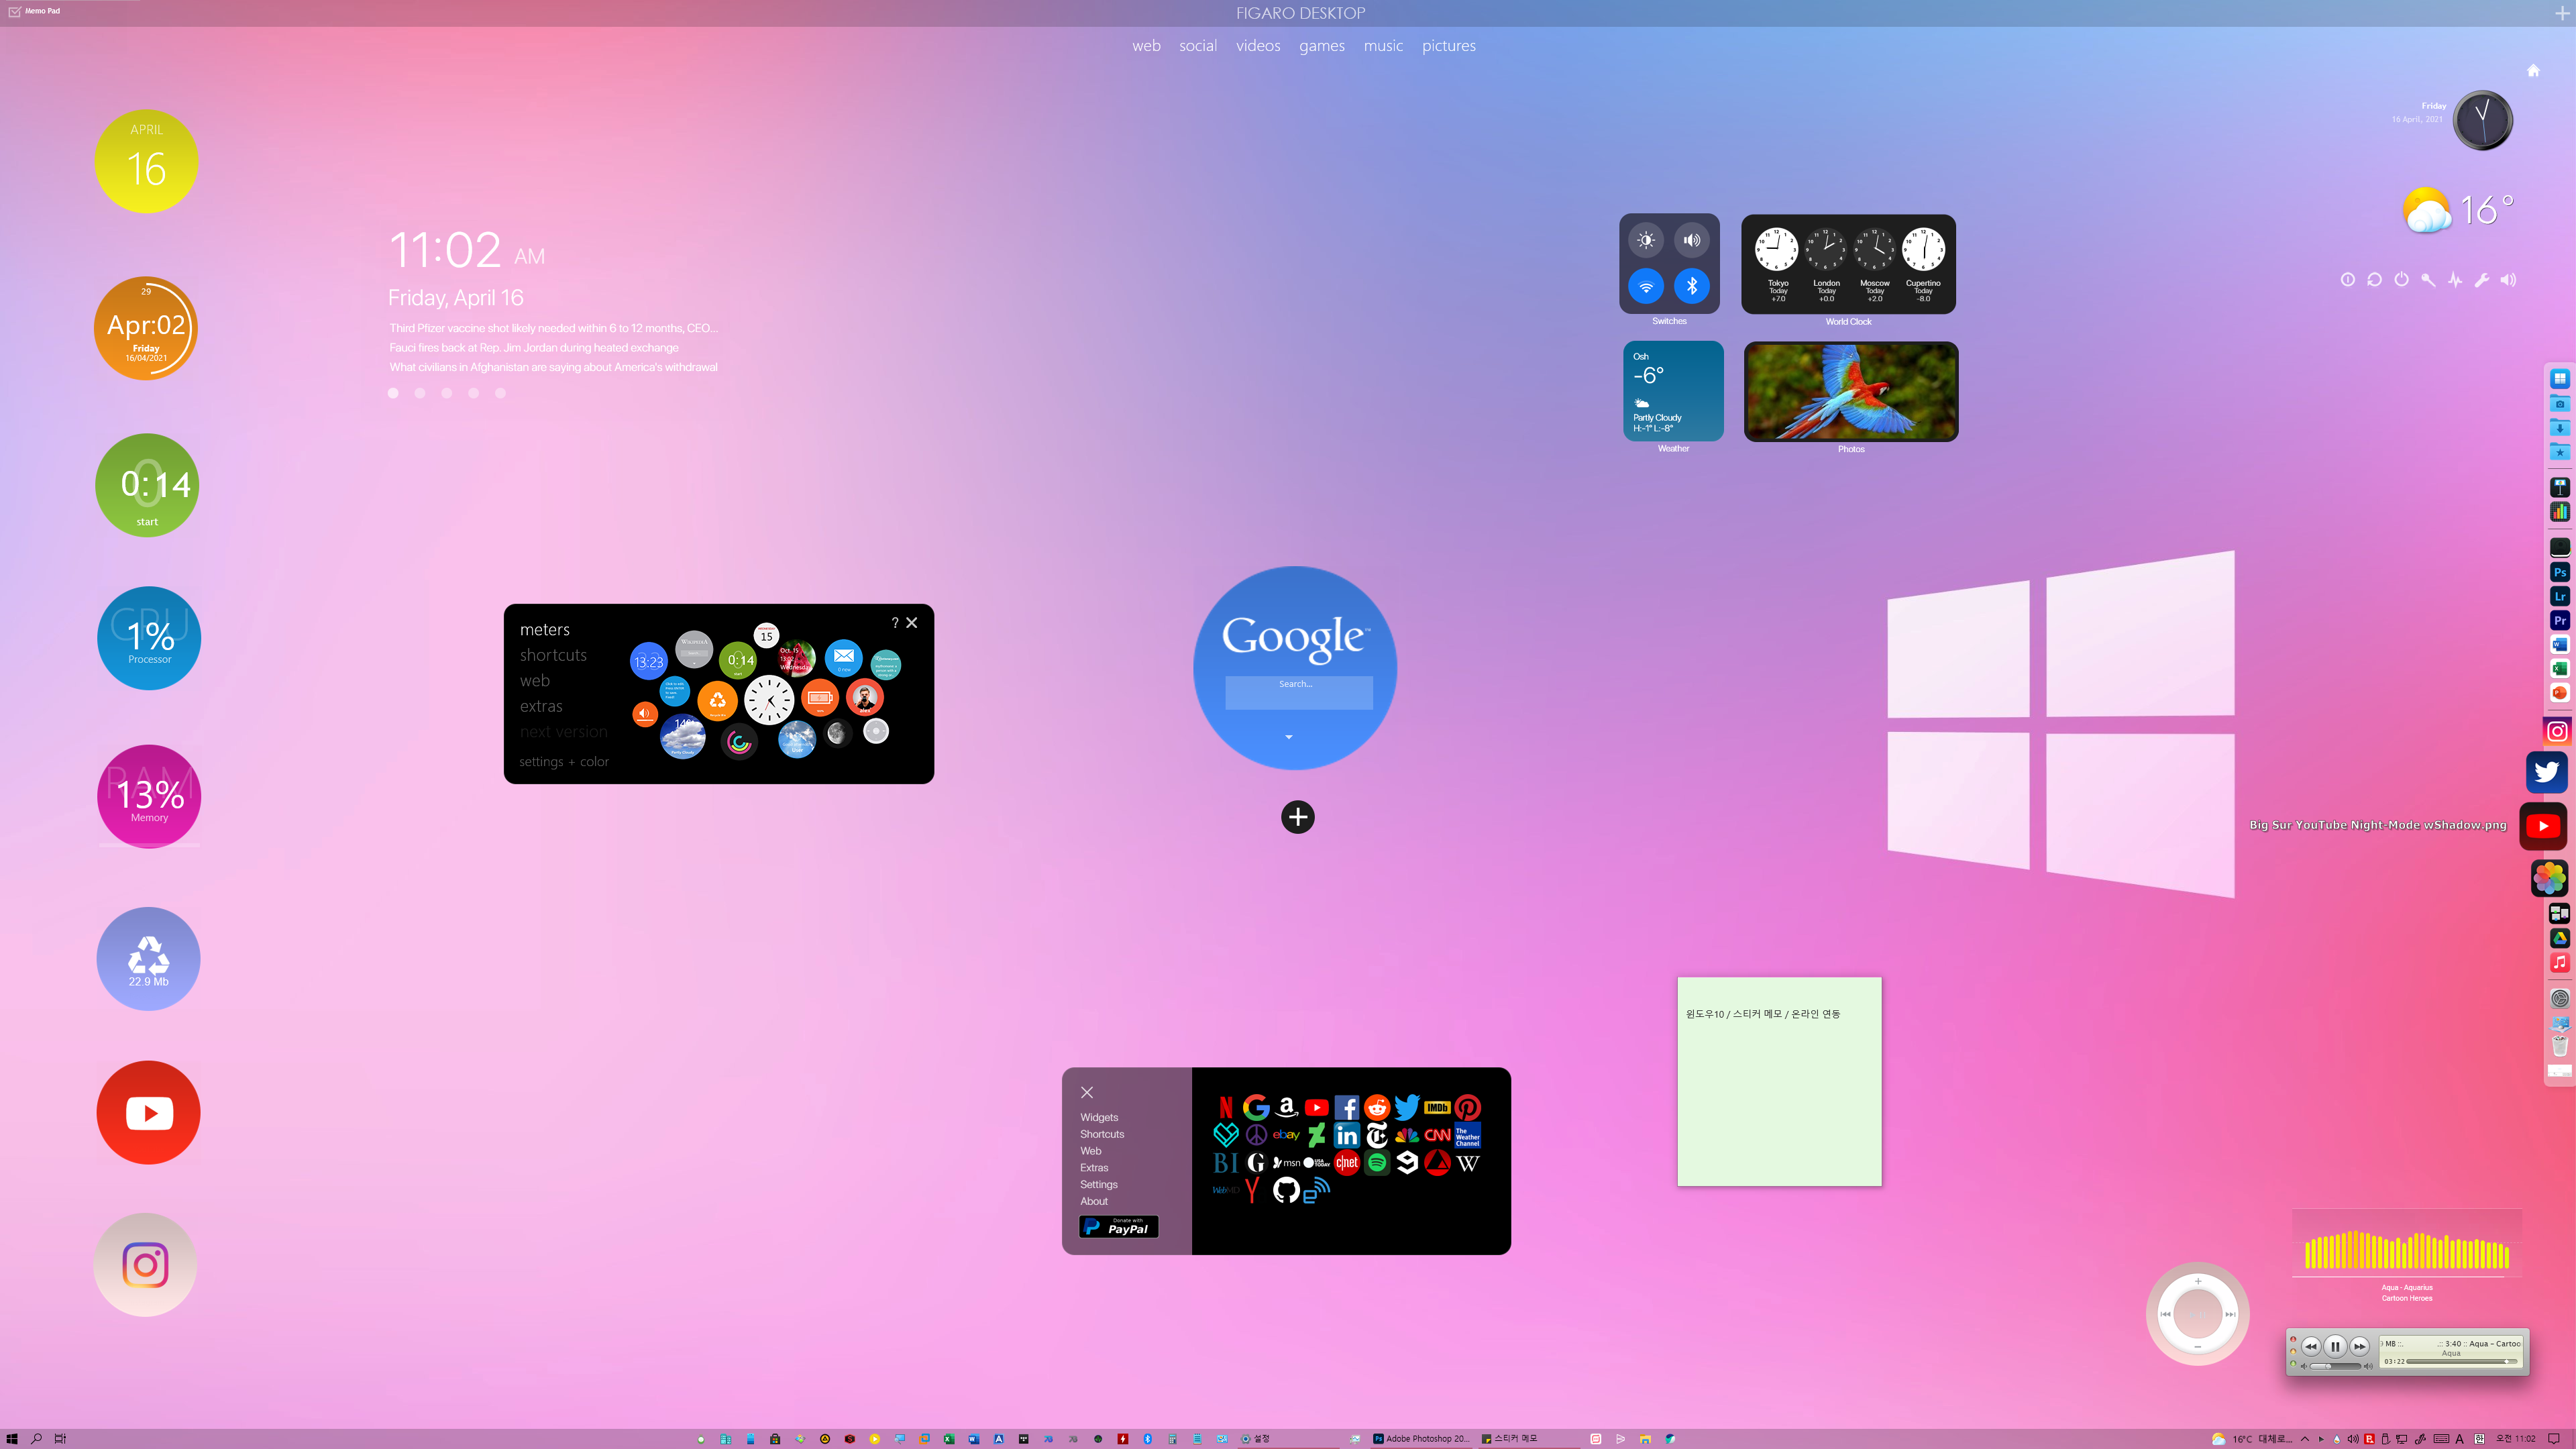The height and width of the screenshot is (1449, 2576).
Task: Click the Instagram circle widget on left
Action: (145, 1265)
